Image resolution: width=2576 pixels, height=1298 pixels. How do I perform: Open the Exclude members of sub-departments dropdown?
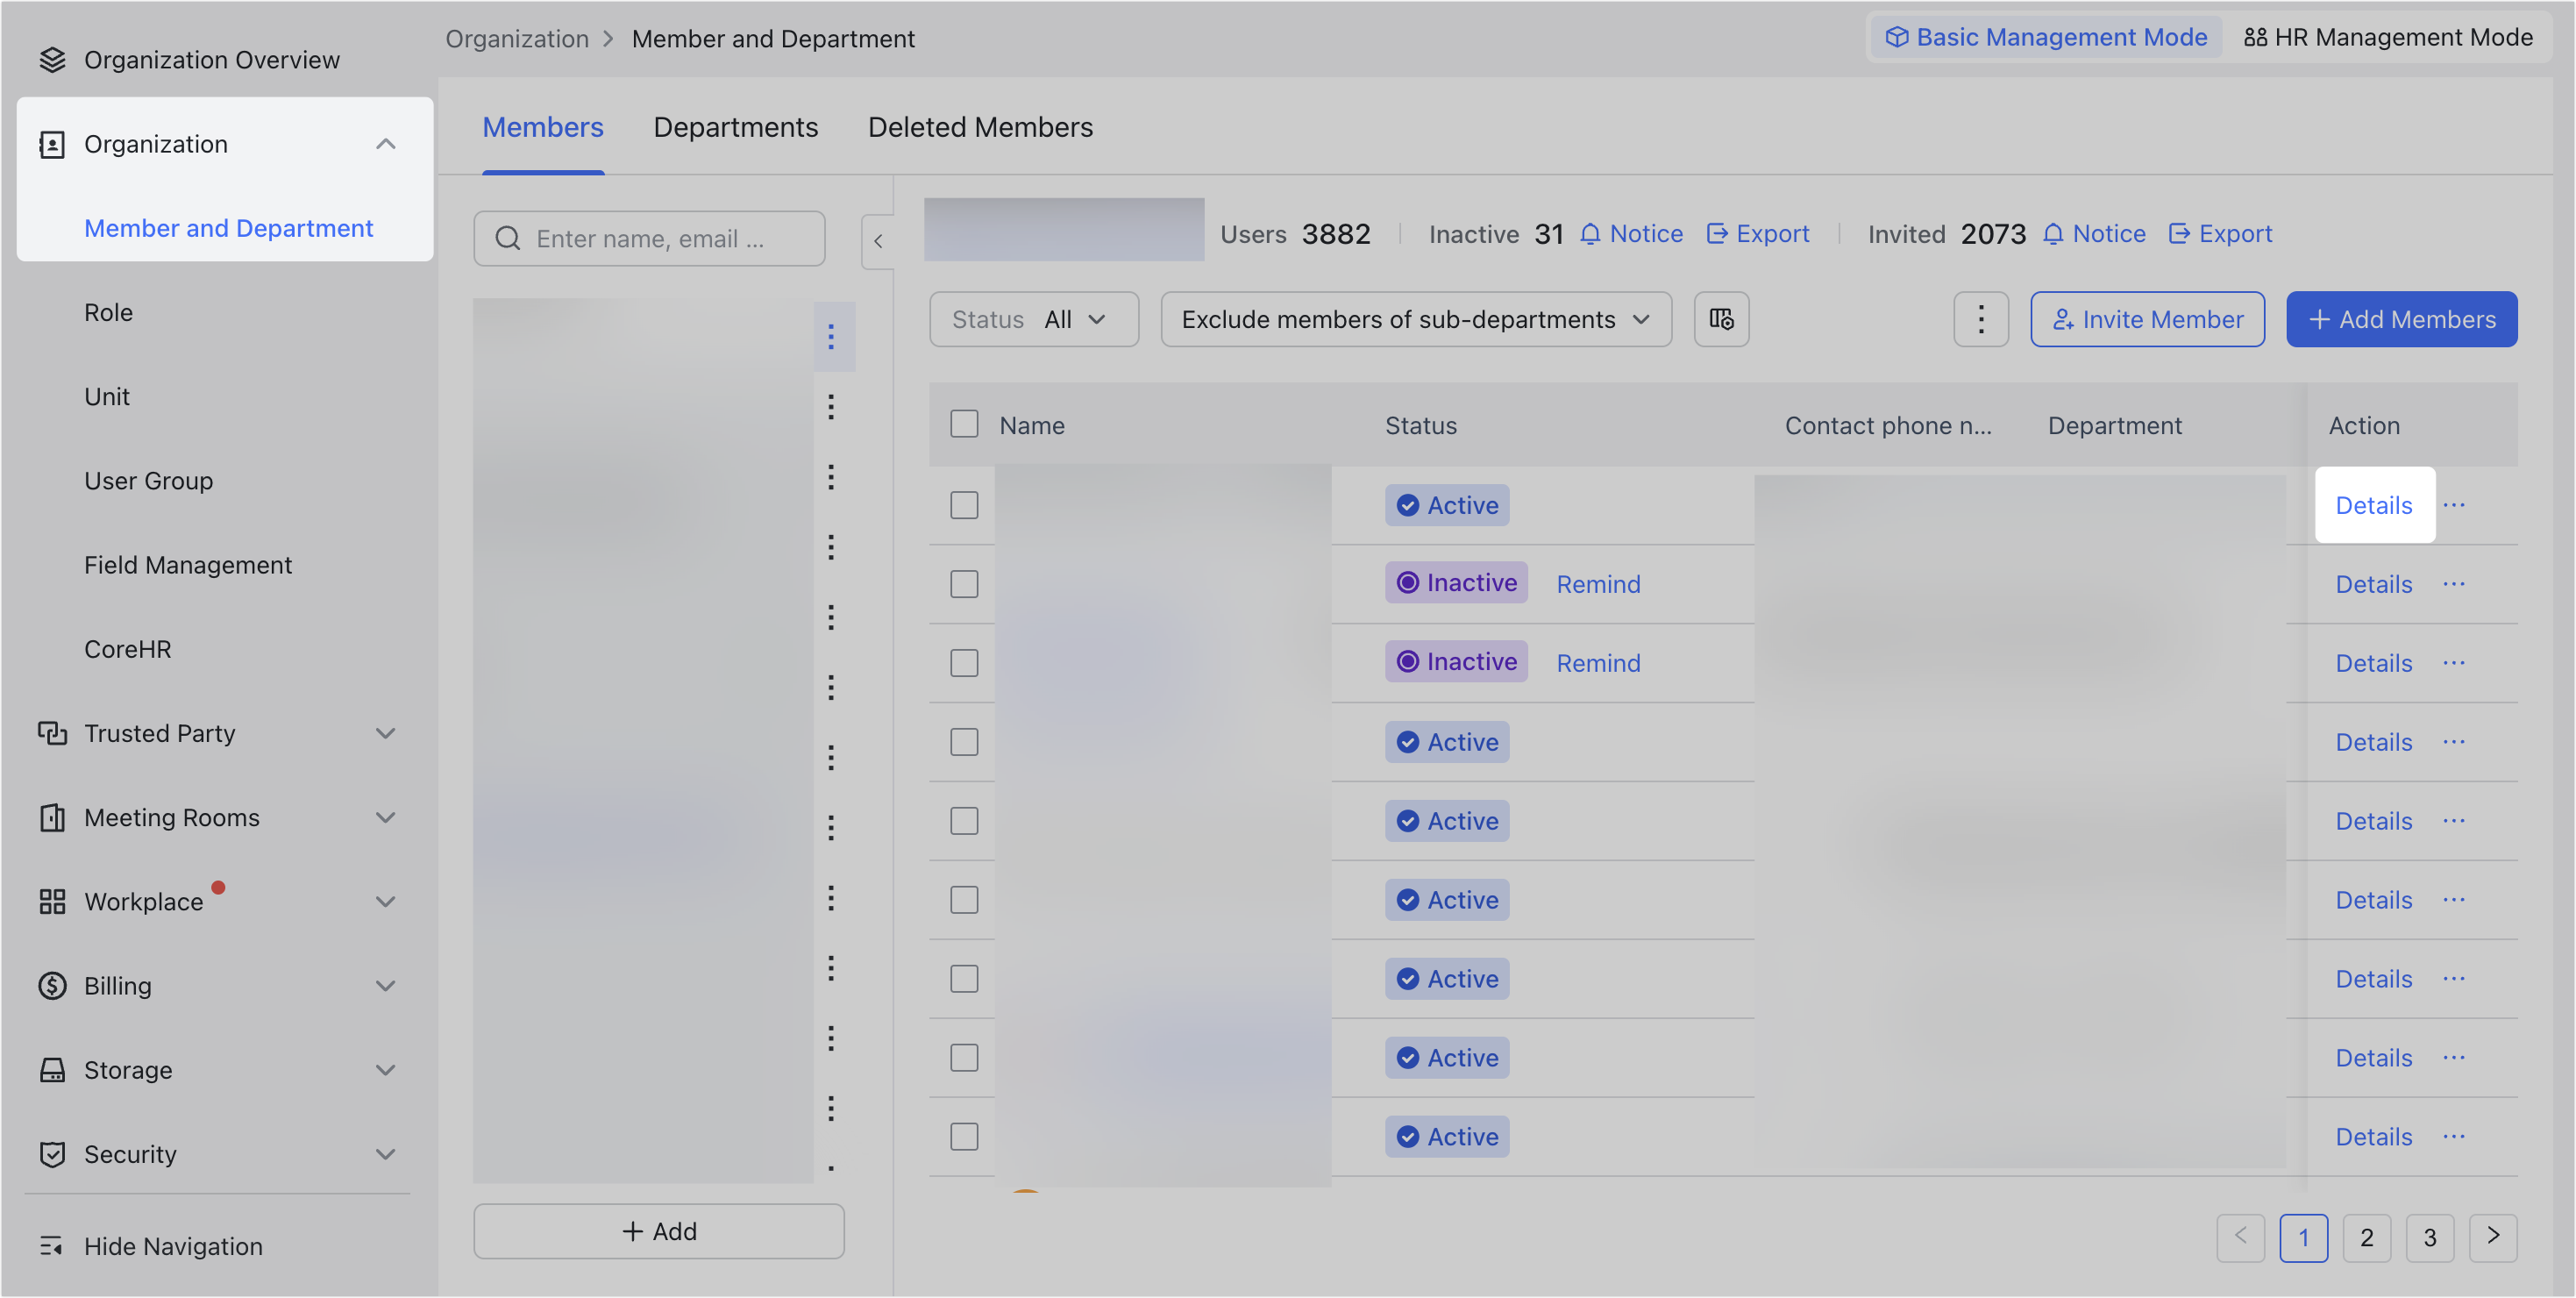1415,319
